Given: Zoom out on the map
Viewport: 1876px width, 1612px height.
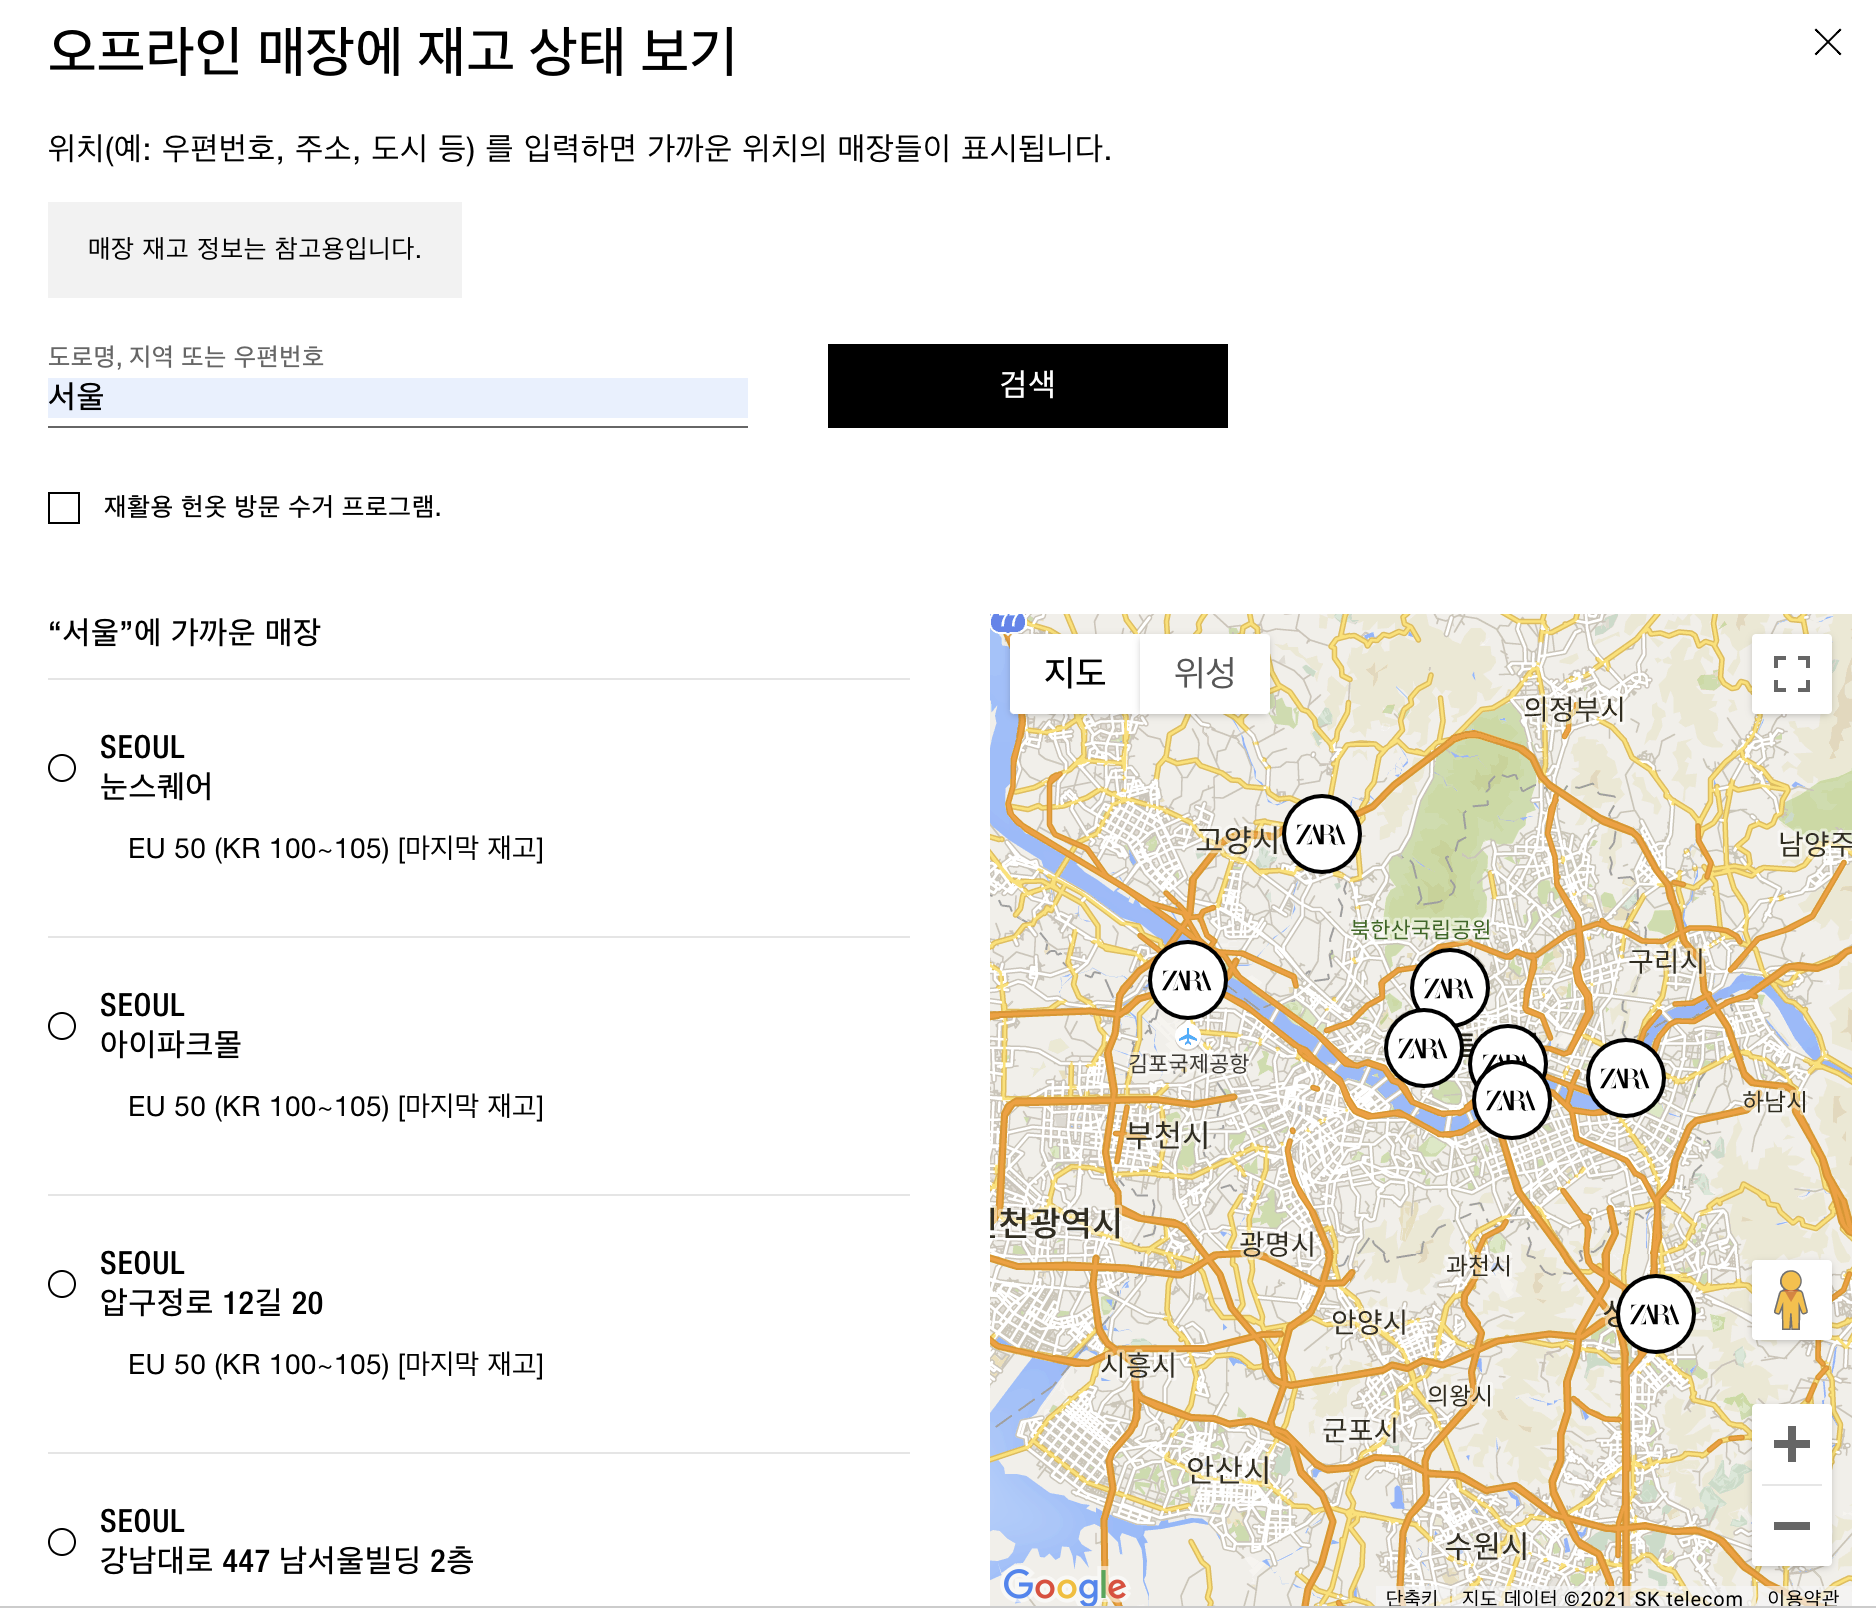Looking at the screenshot, I should point(1791,1525).
